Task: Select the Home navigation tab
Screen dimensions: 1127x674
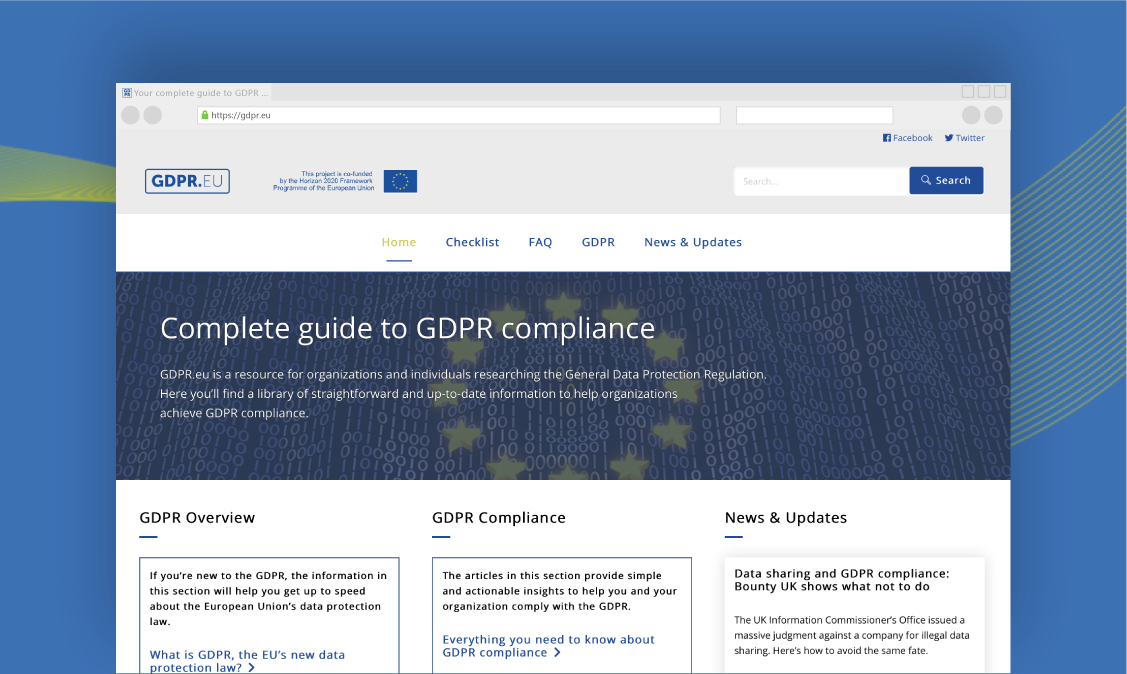Action: (398, 242)
